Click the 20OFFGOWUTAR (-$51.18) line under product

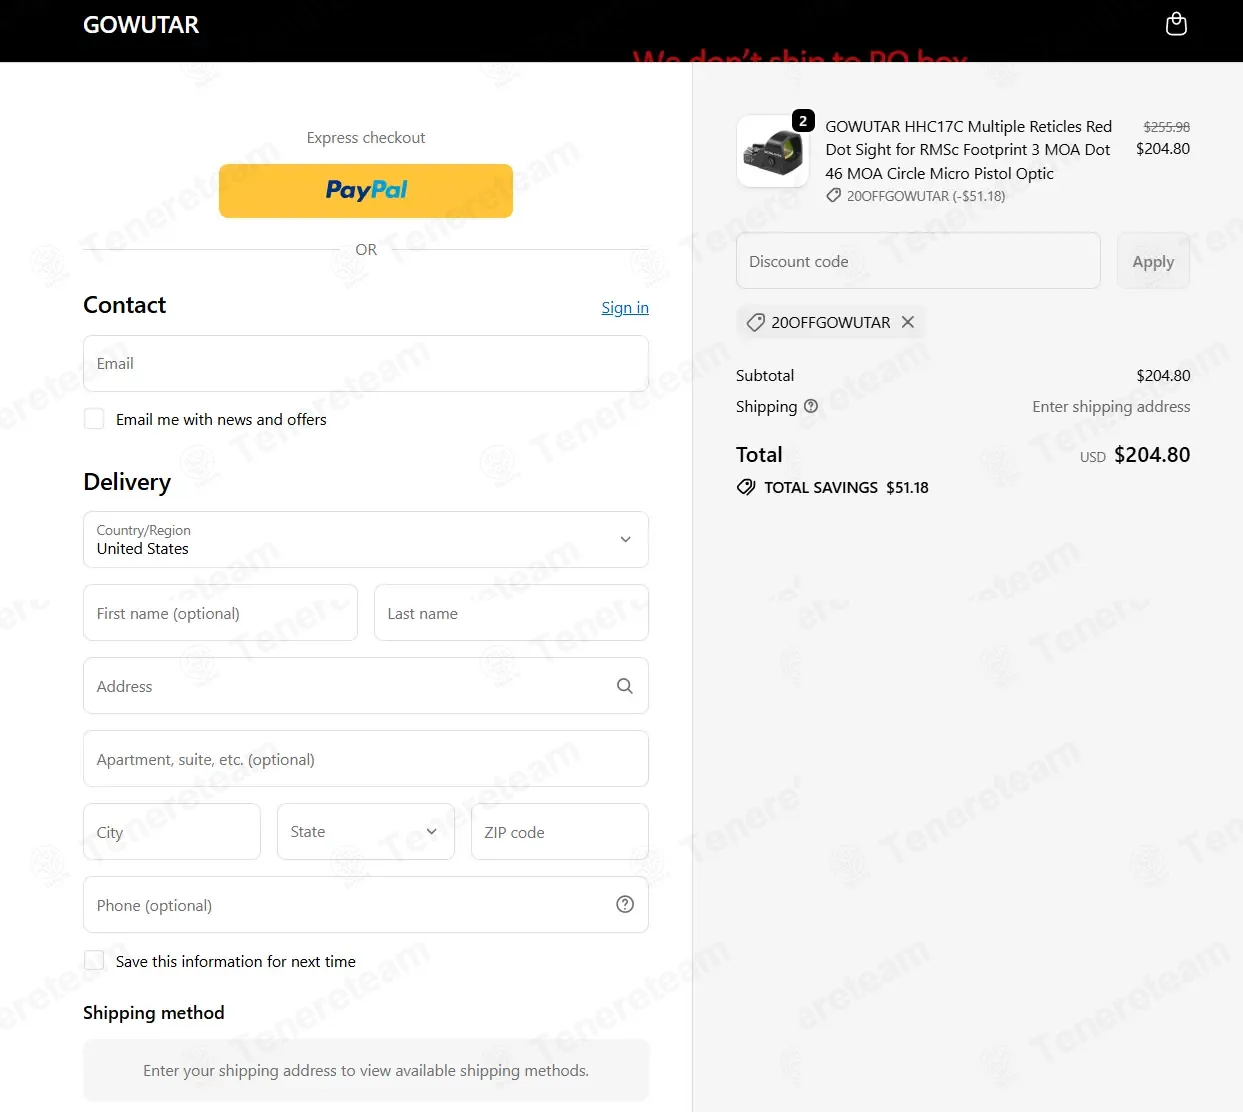coord(916,196)
